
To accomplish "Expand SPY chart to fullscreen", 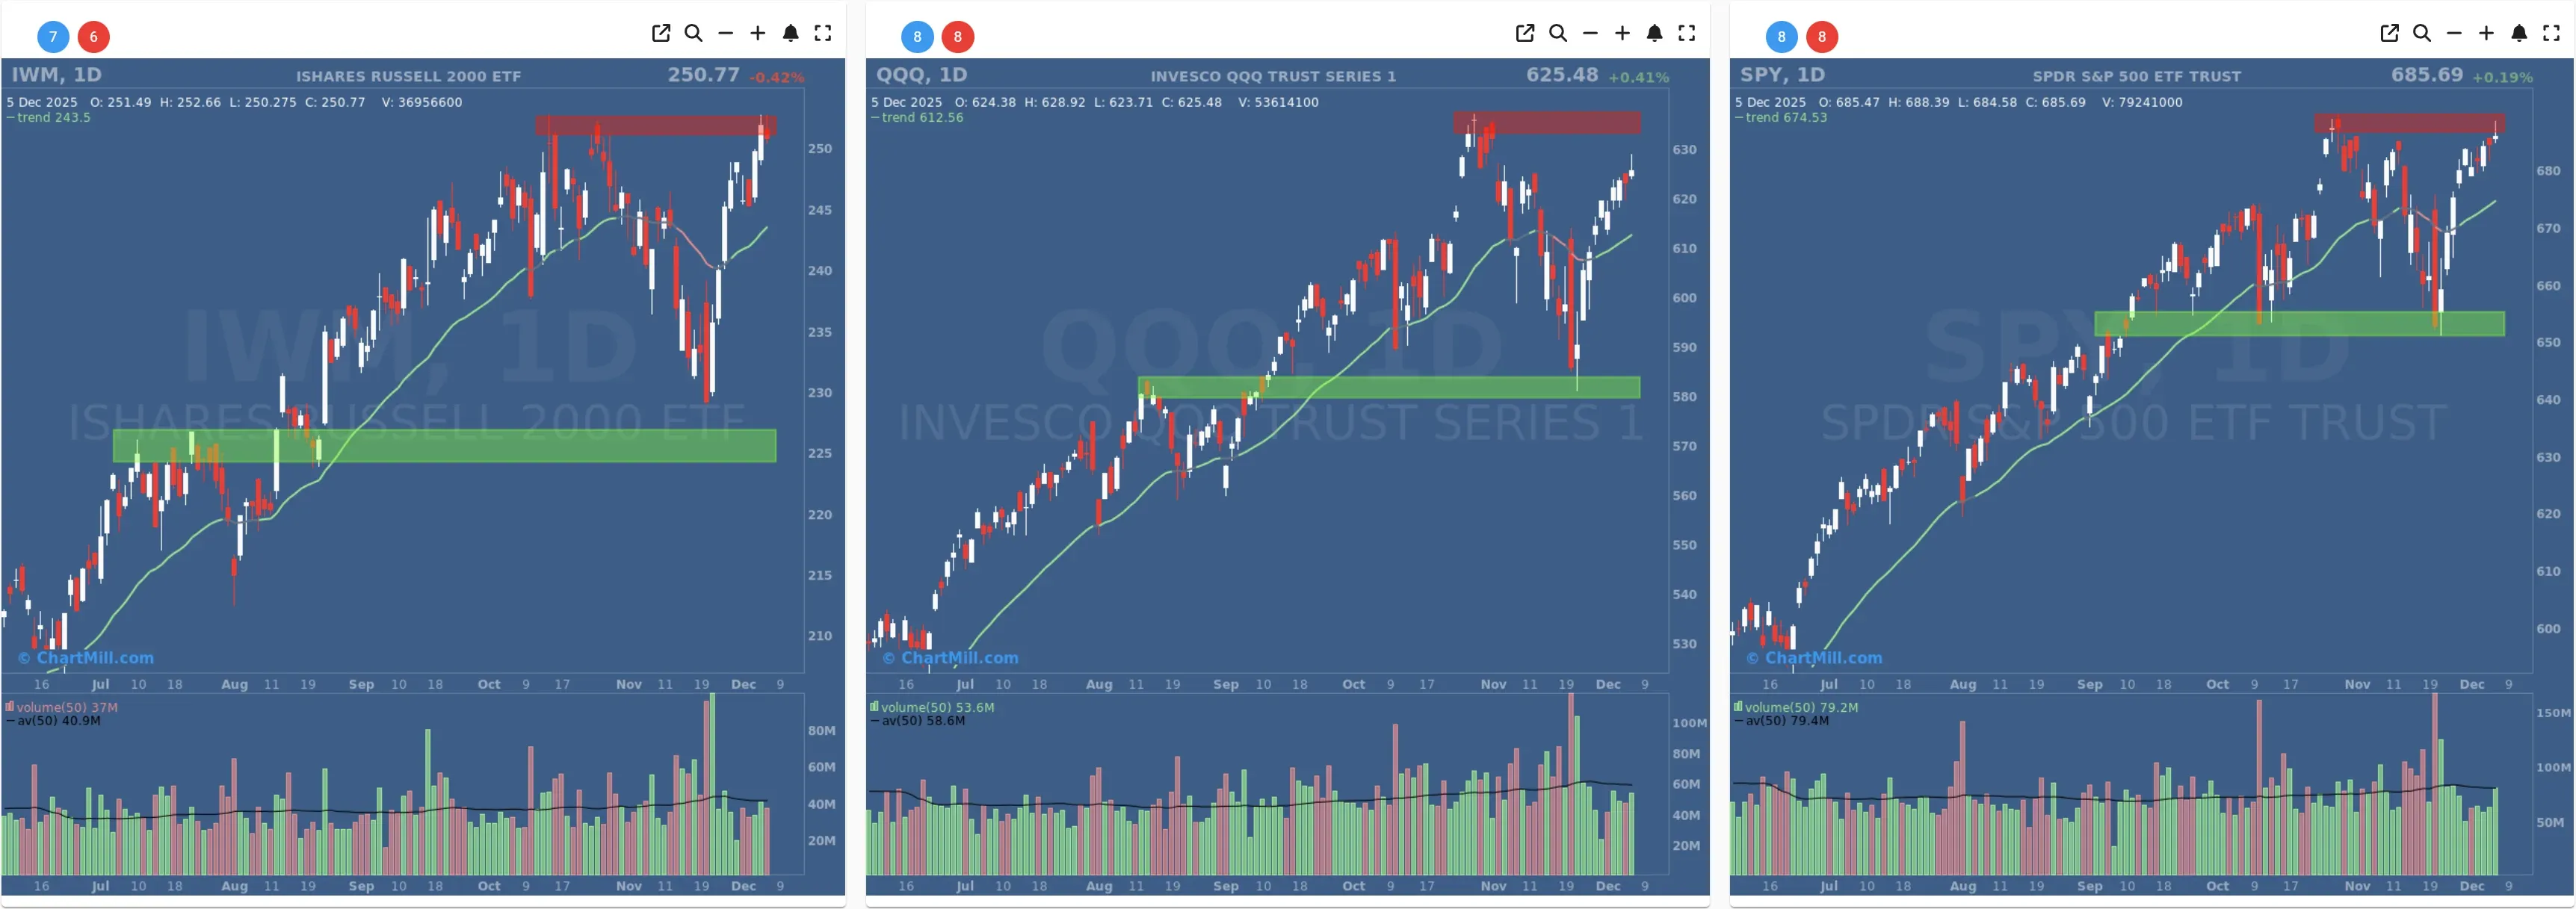I will point(2552,33).
